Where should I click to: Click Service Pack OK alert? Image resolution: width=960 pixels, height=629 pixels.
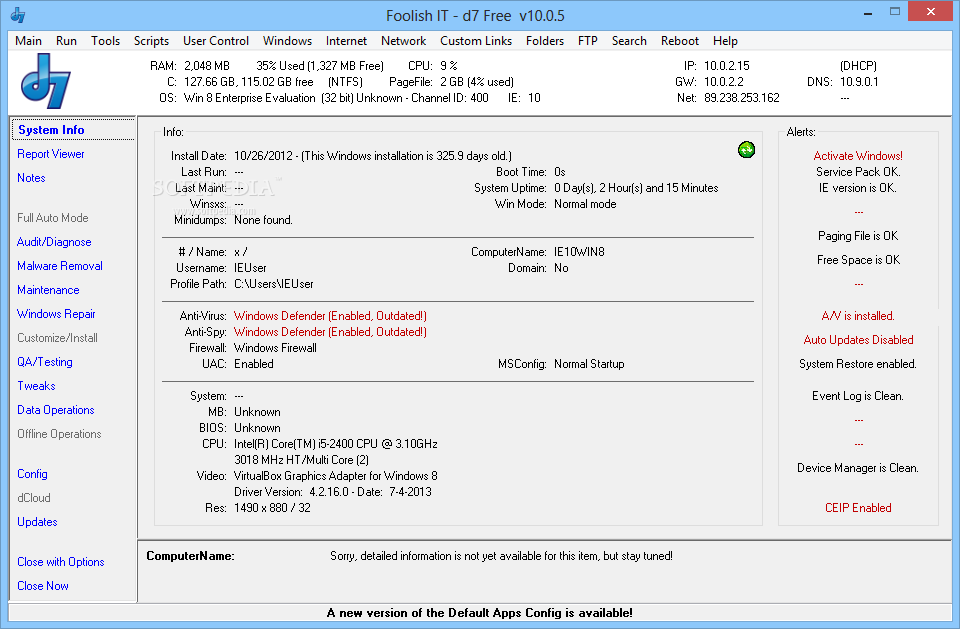pos(858,171)
